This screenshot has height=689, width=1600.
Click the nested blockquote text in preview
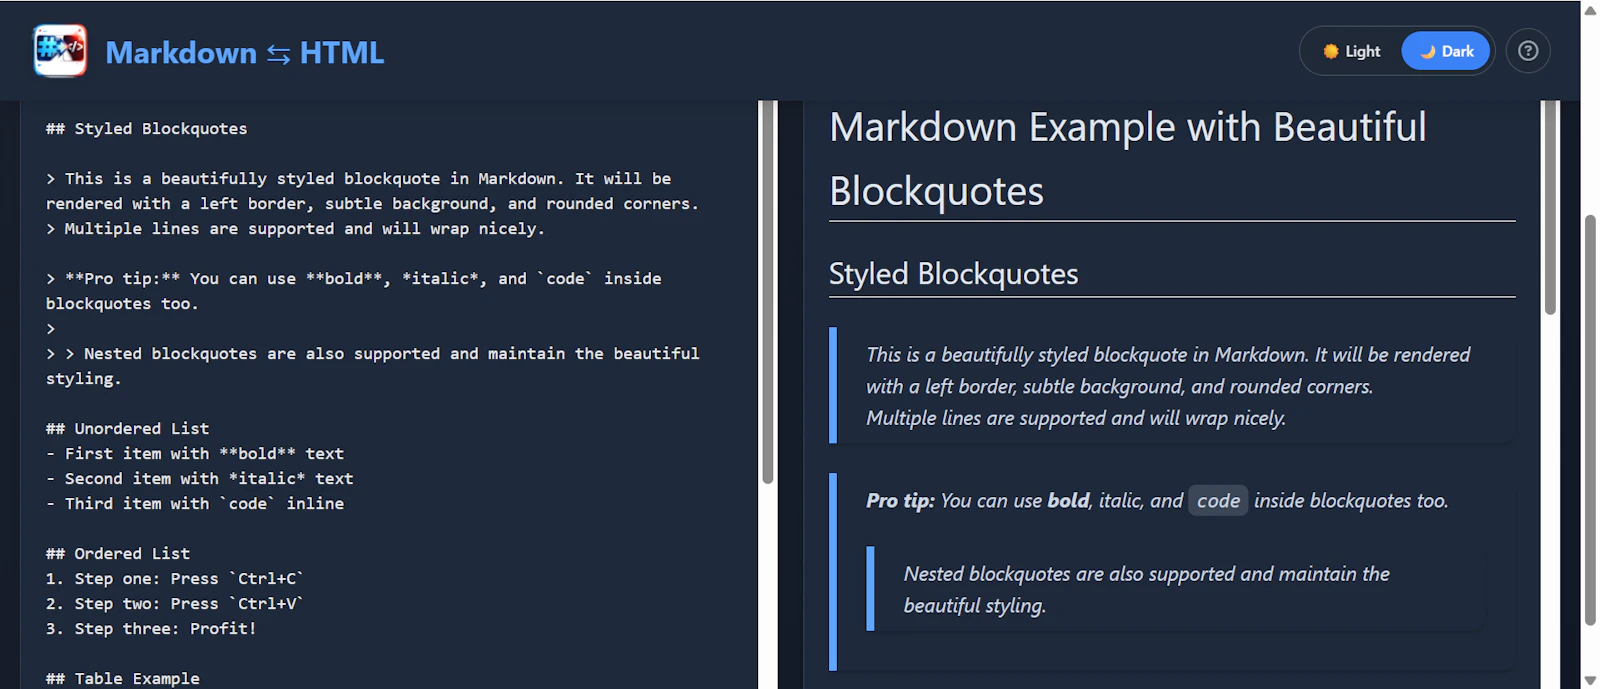tap(1146, 590)
